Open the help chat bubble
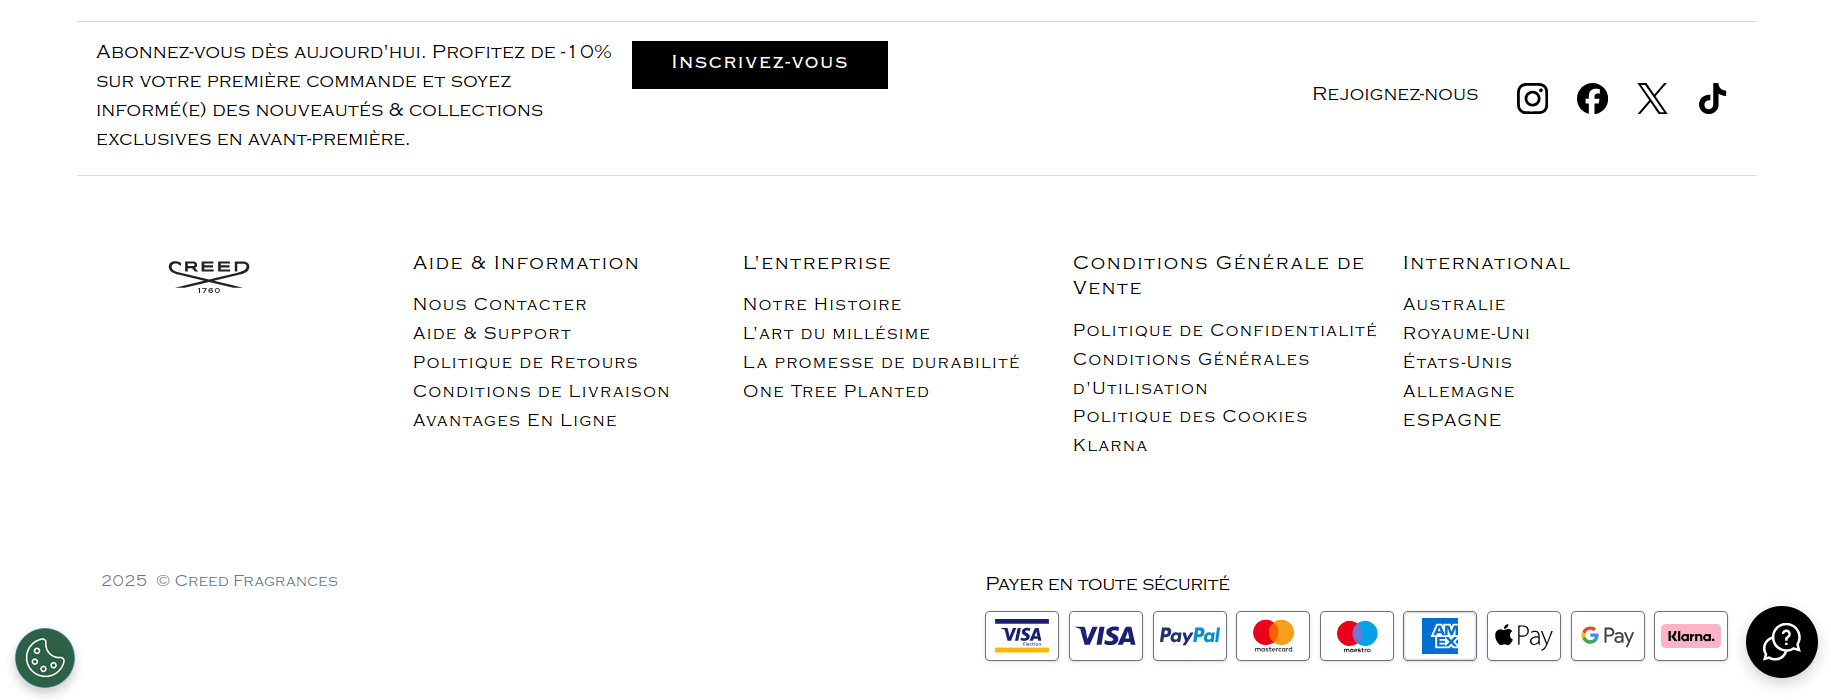This screenshot has width=1831, height=700. point(1781,642)
